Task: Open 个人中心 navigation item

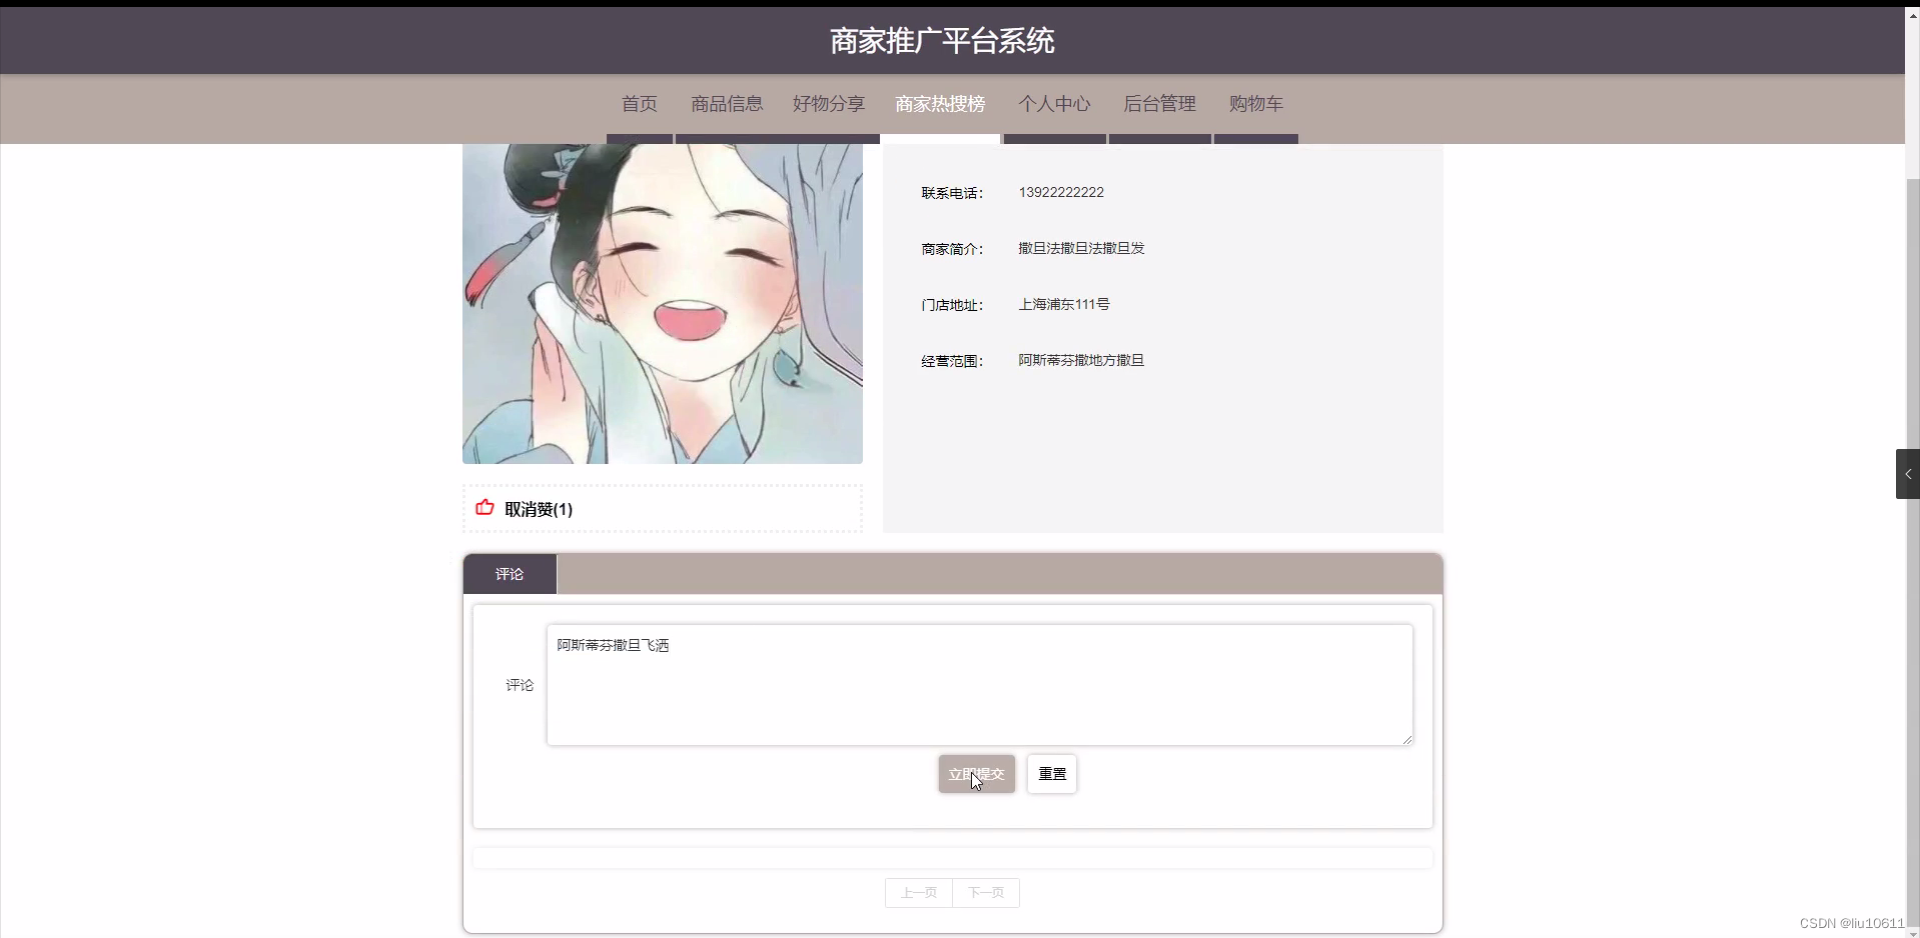Action: (1054, 104)
